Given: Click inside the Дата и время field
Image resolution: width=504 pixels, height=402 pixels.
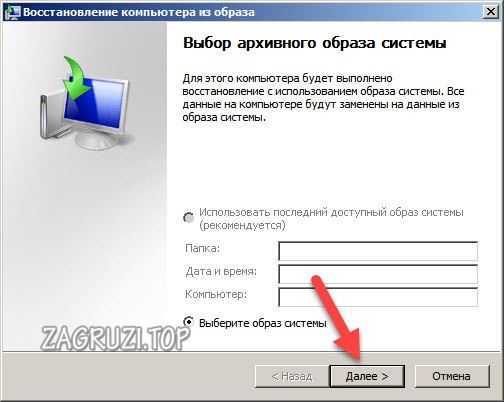Looking at the screenshot, I should (378, 274).
